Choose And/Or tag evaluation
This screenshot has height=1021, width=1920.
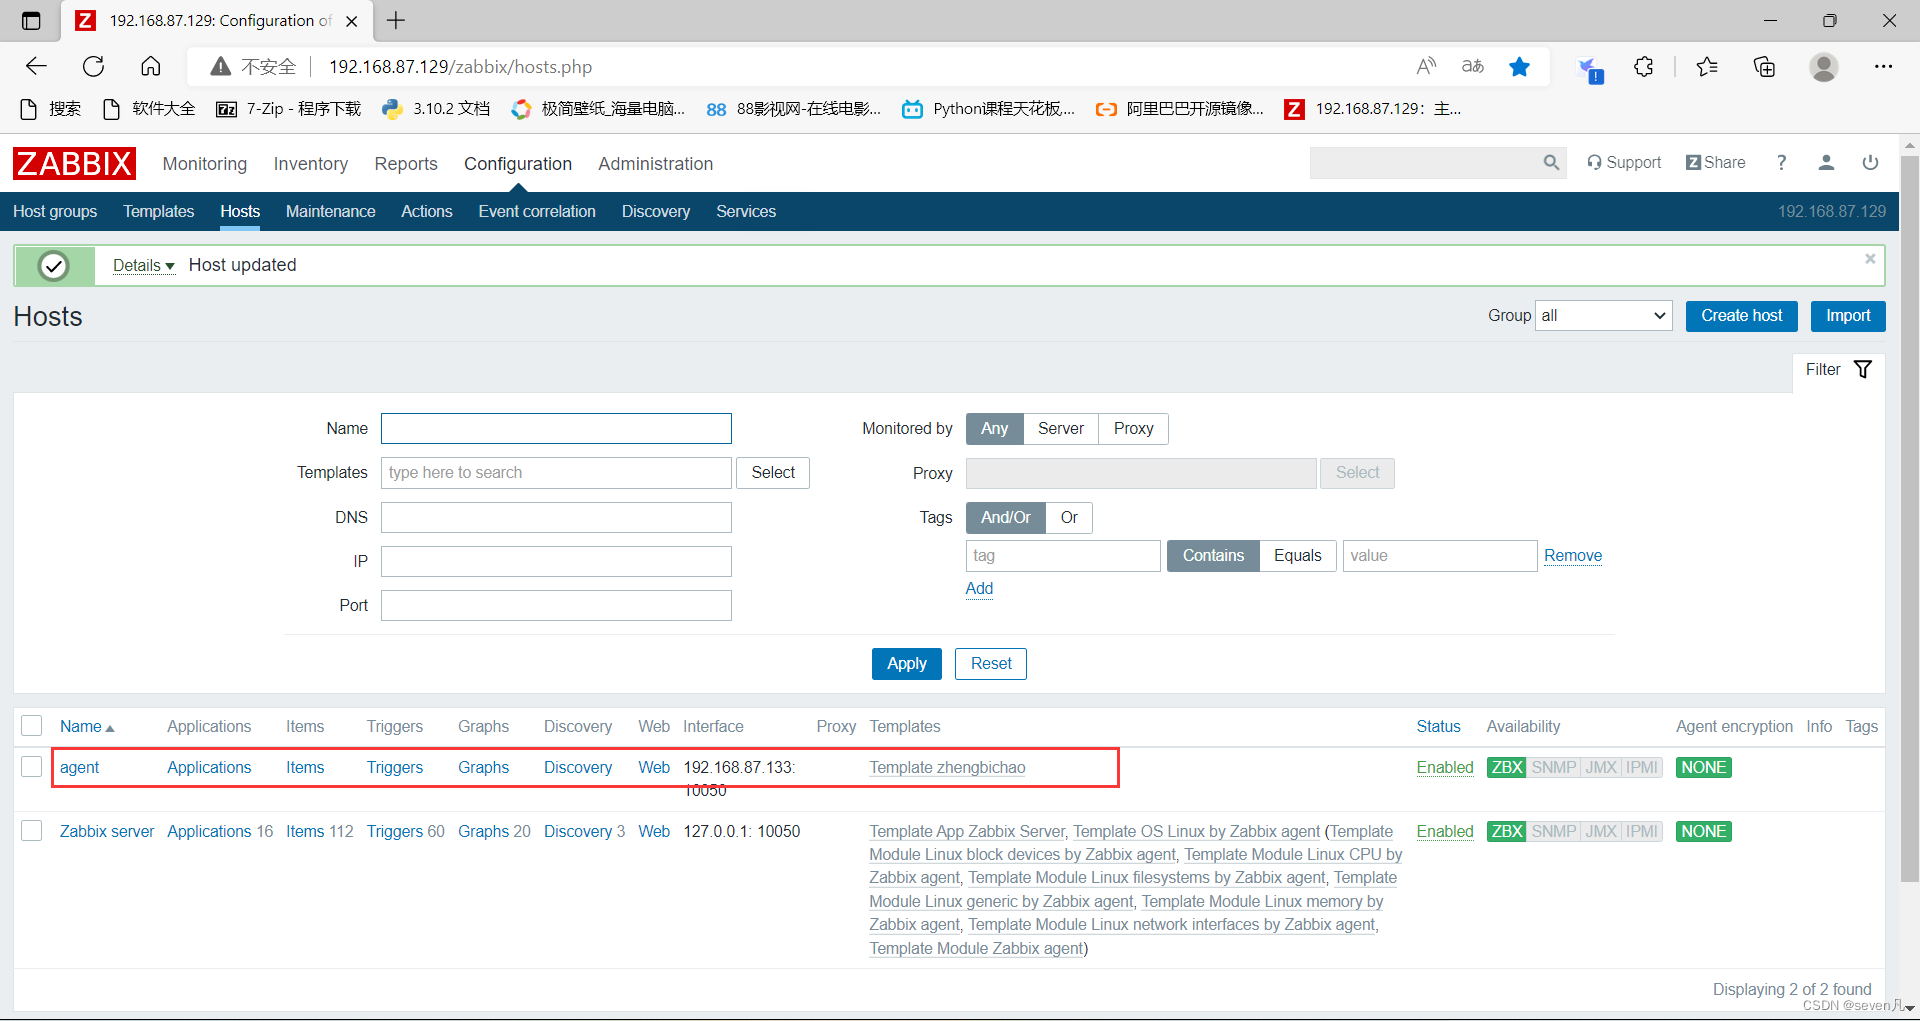tap(1005, 517)
